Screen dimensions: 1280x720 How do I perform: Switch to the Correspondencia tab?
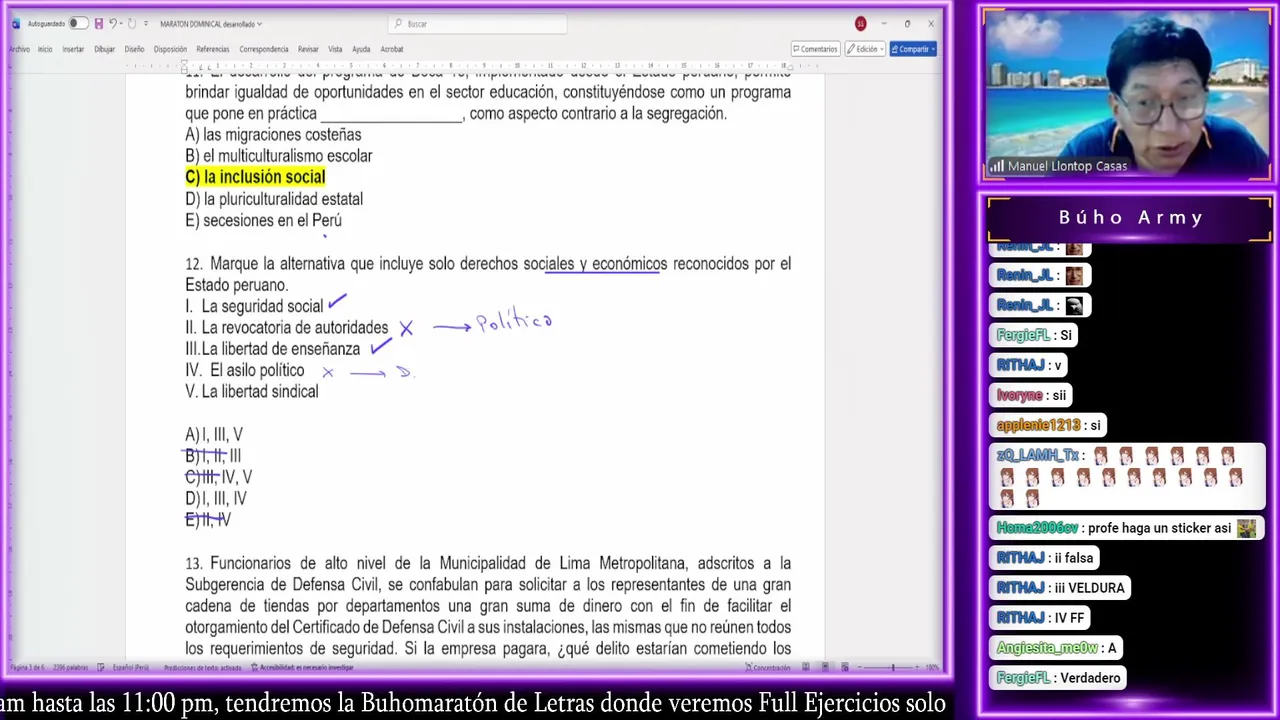264,49
